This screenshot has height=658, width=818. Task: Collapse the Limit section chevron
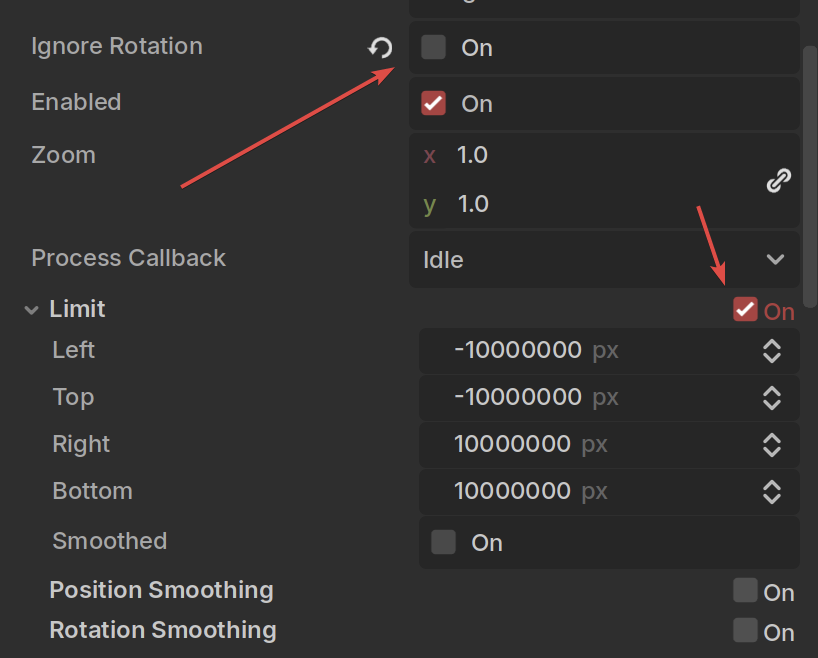click(31, 310)
